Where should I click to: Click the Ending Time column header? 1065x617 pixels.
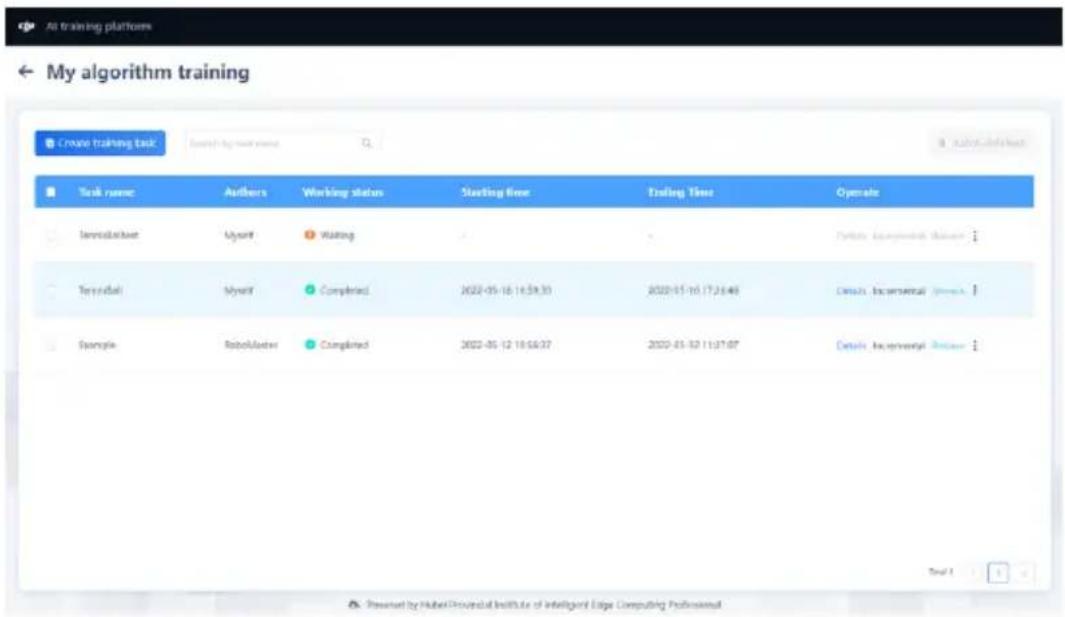(x=681, y=192)
